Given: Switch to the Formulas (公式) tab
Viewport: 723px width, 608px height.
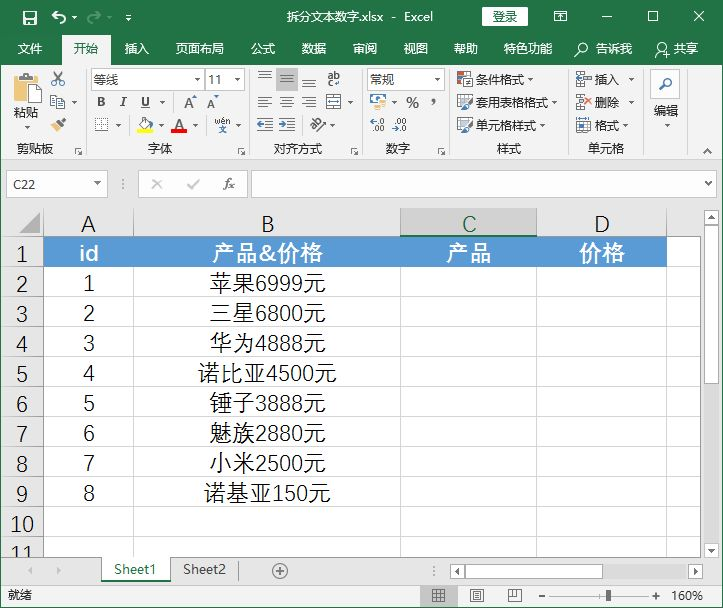Looking at the screenshot, I should pyautogui.click(x=263, y=48).
